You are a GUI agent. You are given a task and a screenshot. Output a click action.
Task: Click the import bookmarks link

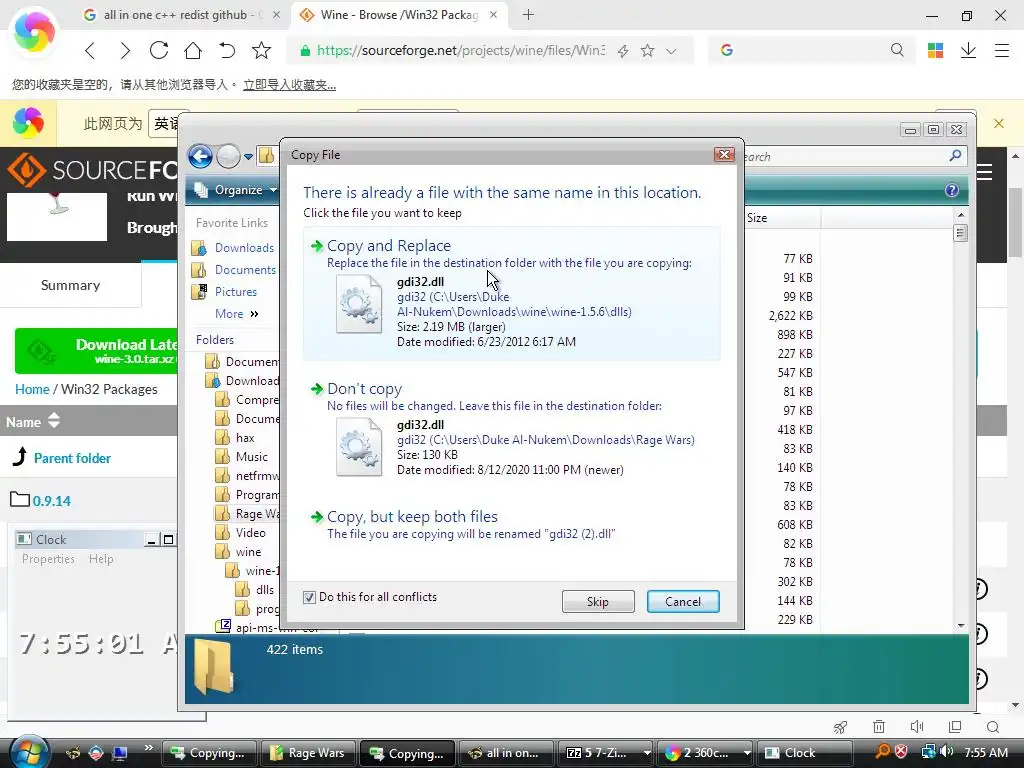(x=289, y=85)
